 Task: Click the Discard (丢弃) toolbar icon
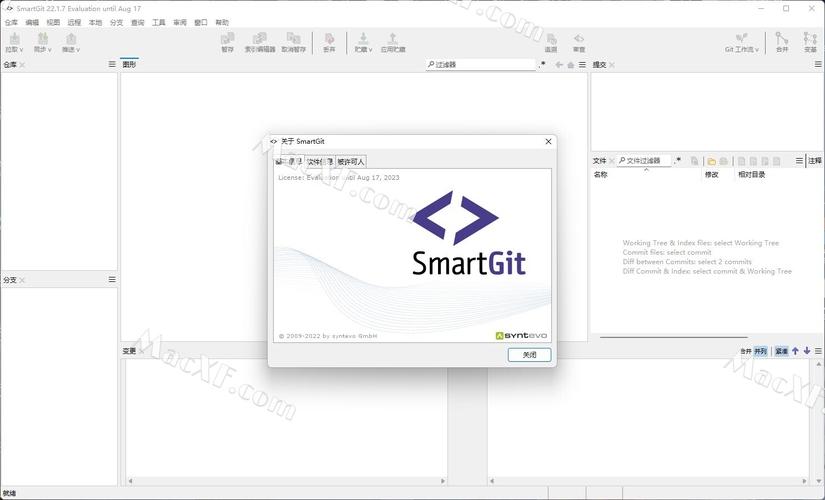tap(329, 42)
